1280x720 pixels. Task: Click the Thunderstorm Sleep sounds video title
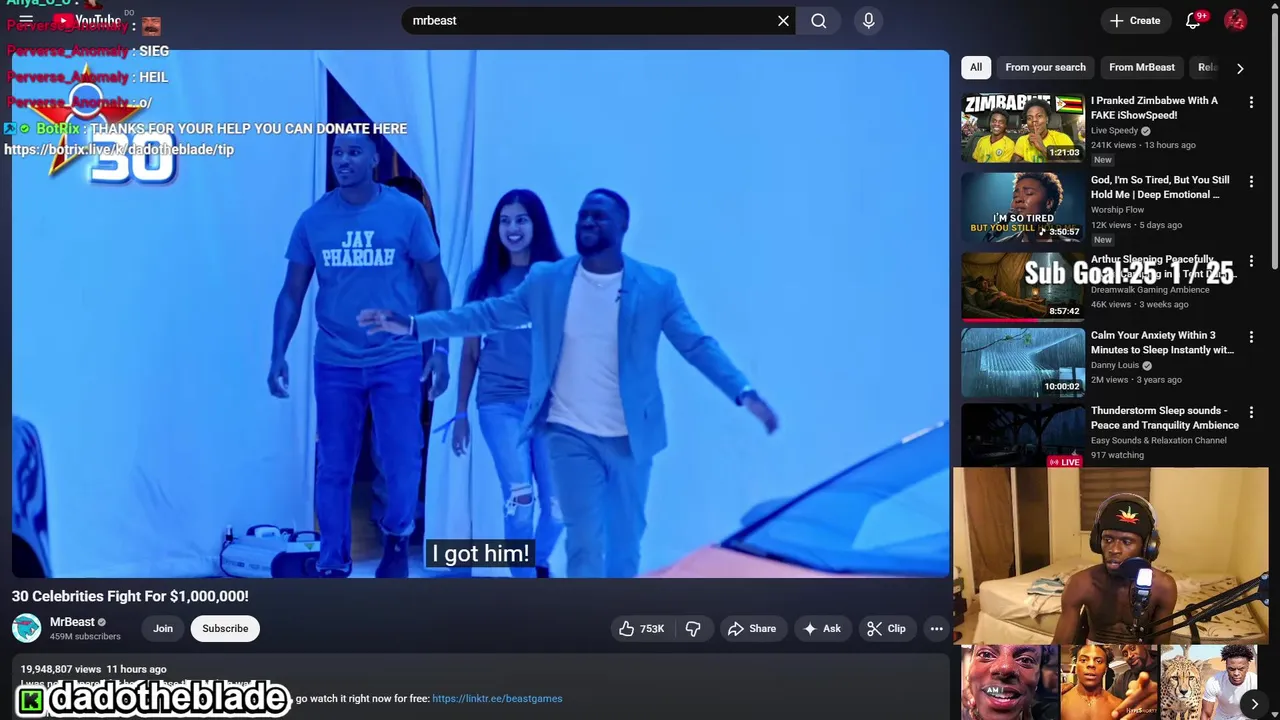tap(1164, 418)
